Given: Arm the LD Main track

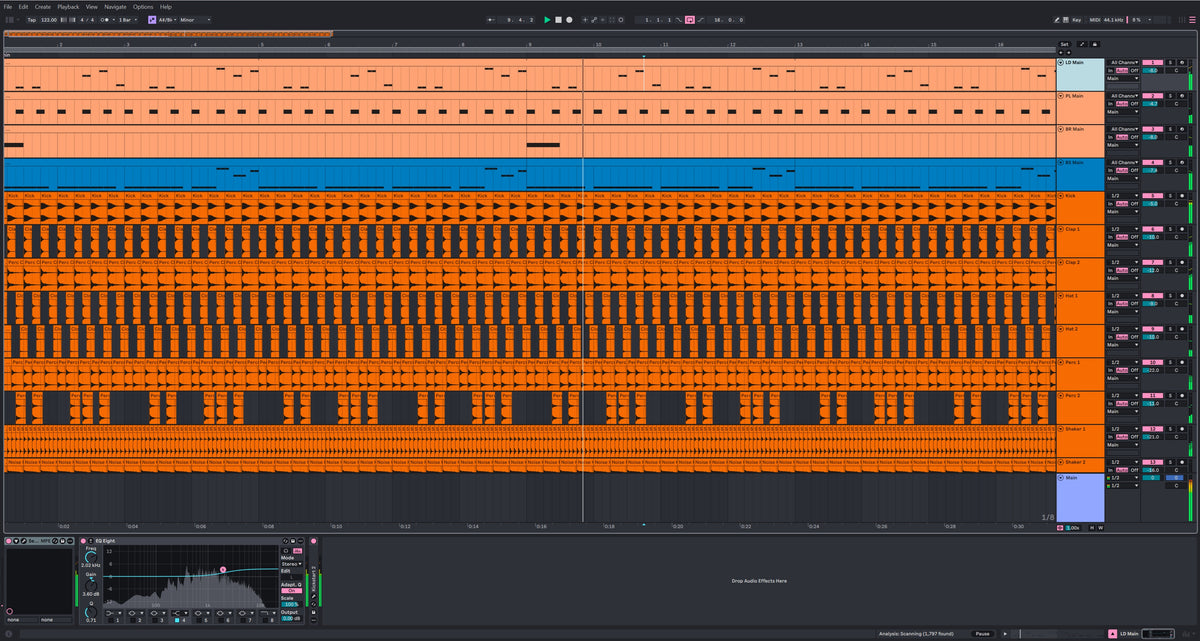Looking at the screenshot, I should tap(1182, 62).
